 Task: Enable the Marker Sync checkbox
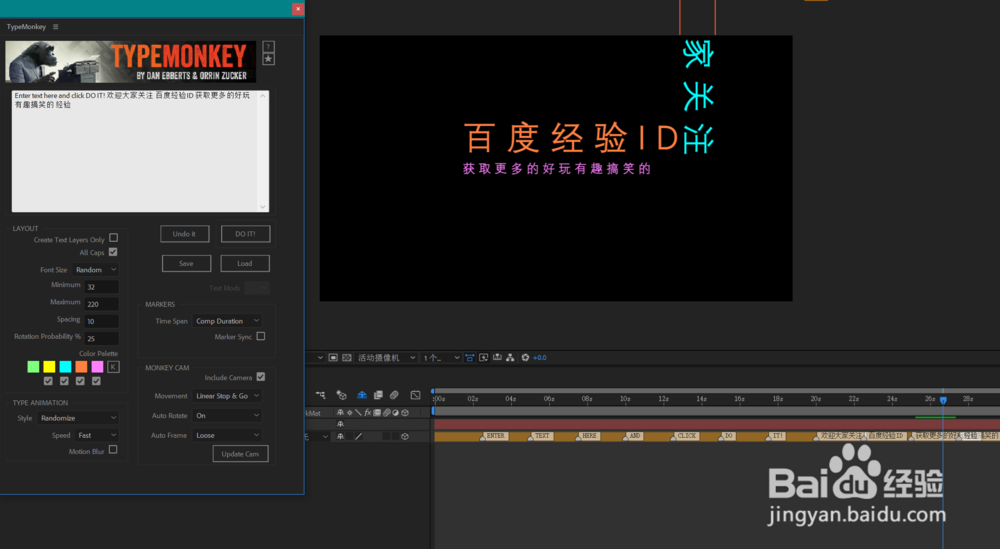[x=261, y=336]
